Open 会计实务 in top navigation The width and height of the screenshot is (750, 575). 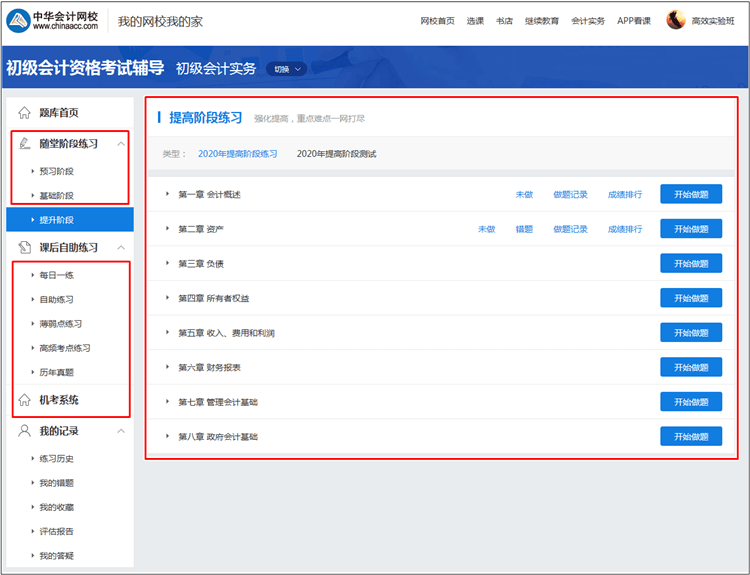click(x=588, y=21)
